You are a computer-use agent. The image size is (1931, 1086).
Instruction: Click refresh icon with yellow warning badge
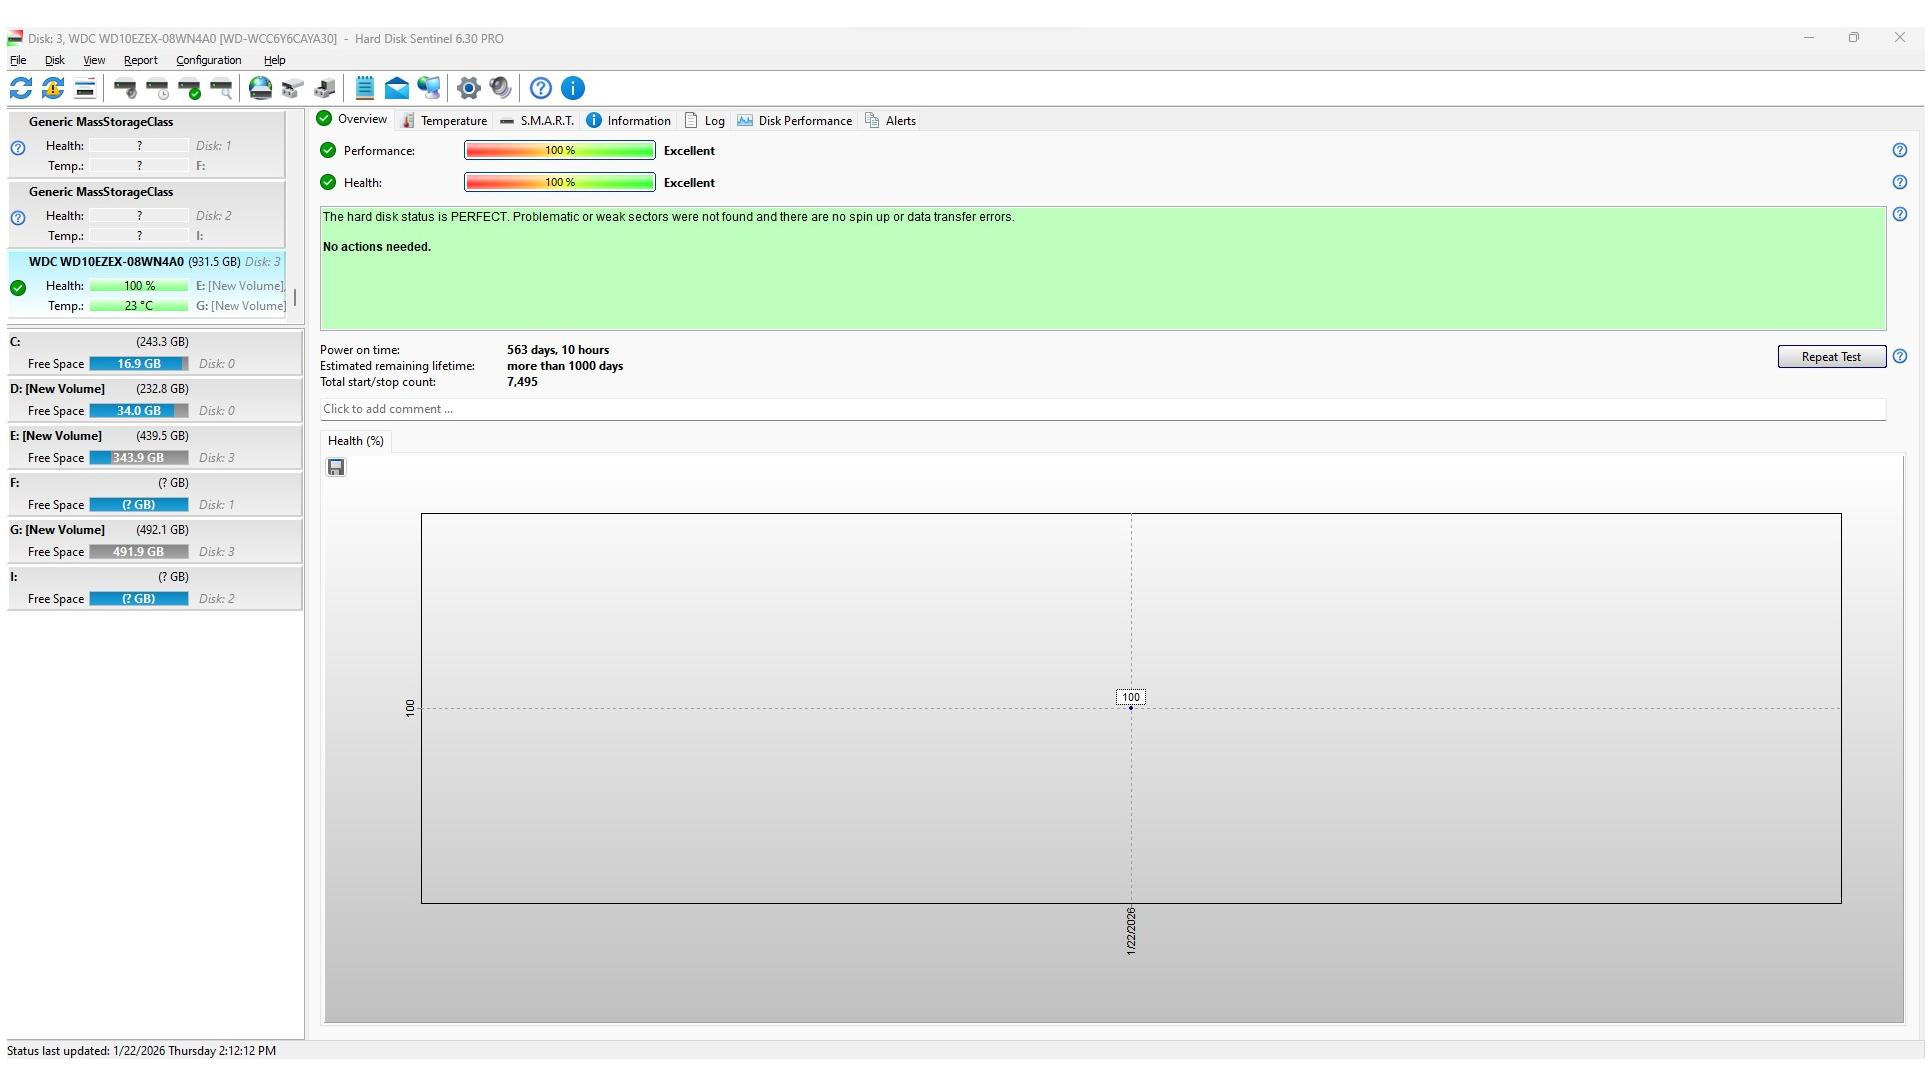point(53,88)
